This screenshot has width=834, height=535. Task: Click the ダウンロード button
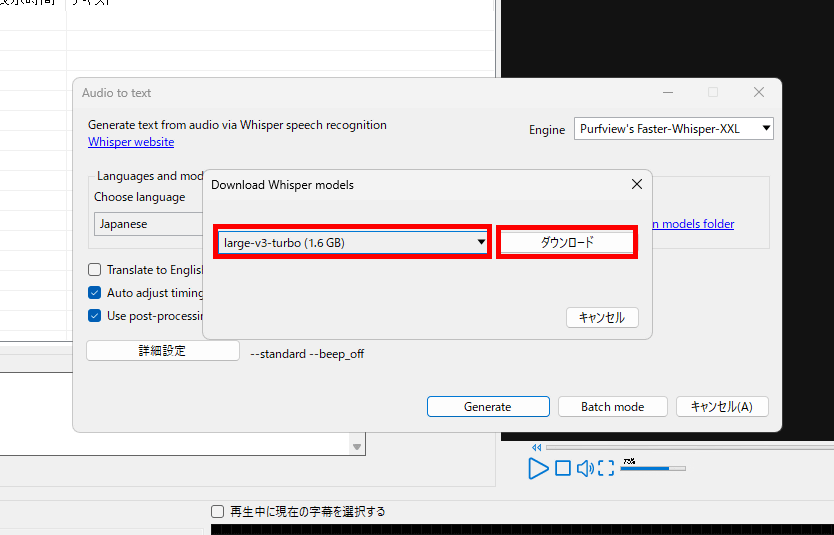tap(567, 243)
